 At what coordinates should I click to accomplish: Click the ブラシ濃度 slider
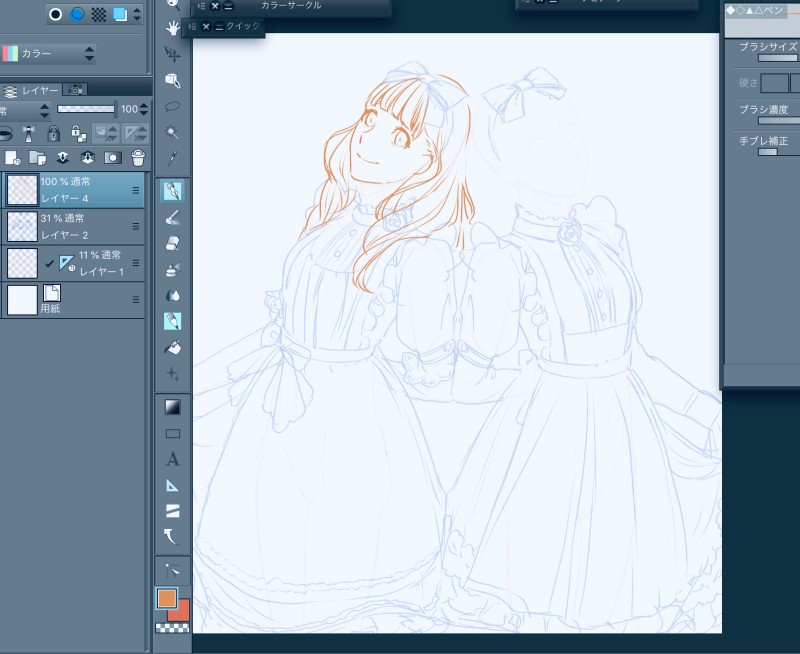(779, 121)
